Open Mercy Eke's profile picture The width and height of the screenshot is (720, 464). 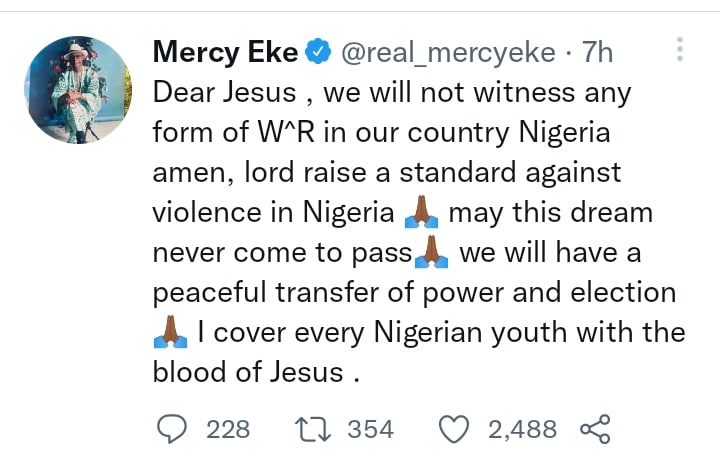(78, 90)
